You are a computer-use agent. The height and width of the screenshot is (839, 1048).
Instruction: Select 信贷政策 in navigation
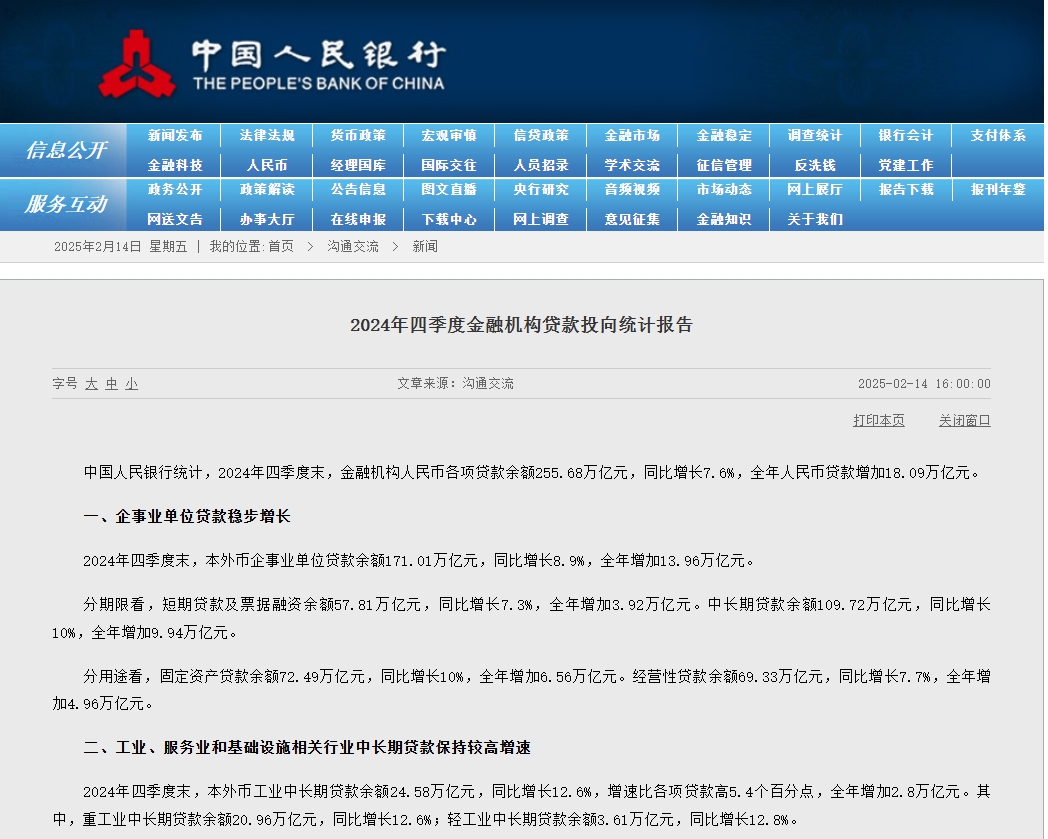(x=541, y=136)
